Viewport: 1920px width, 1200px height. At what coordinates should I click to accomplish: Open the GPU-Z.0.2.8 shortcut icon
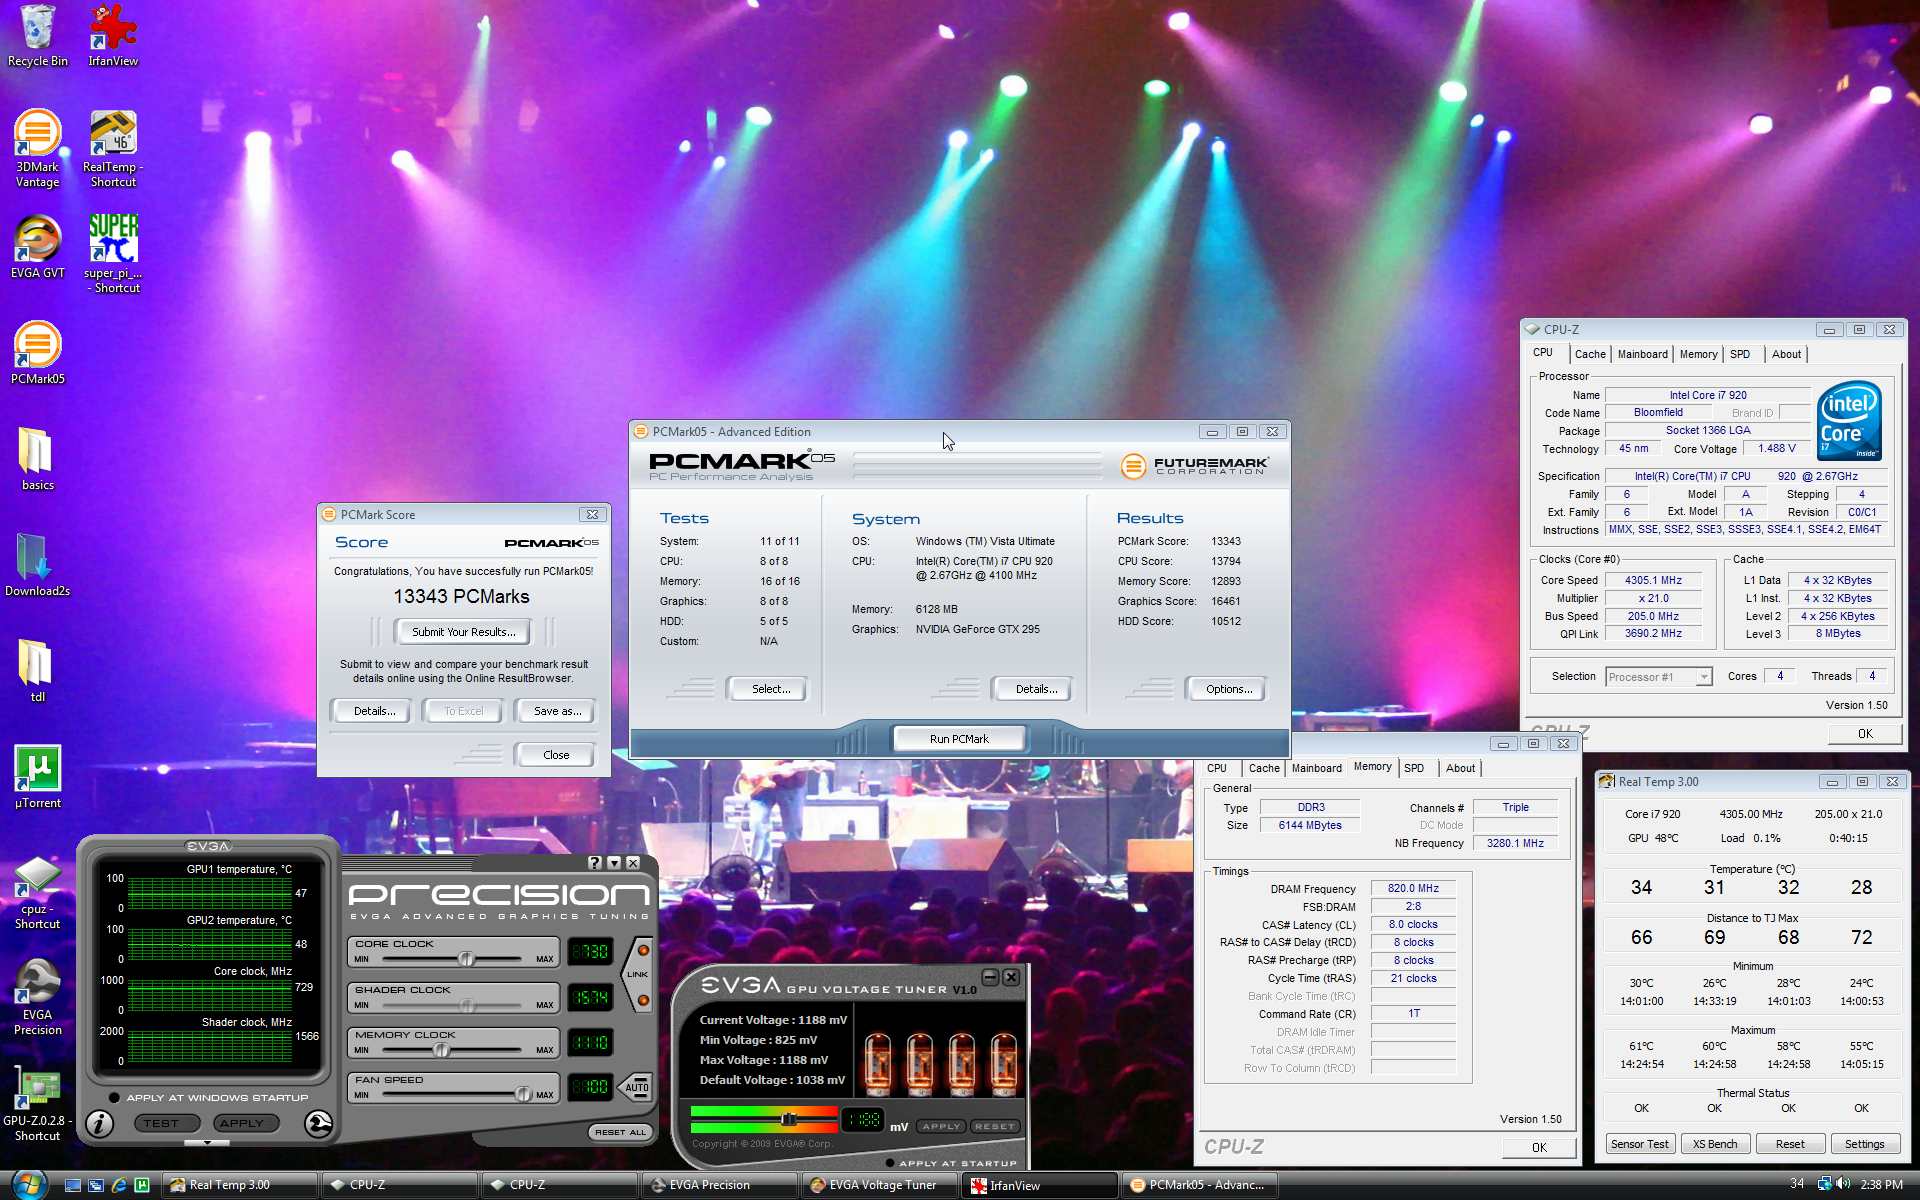(37, 1104)
